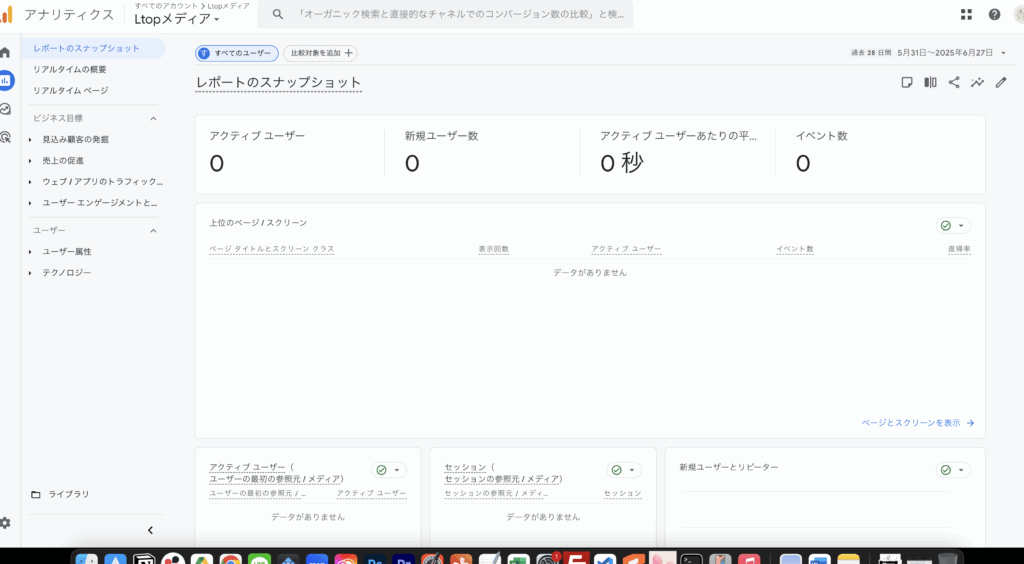Open the Admin settings gear icon
This screenshot has height=564, width=1024.
(5, 523)
